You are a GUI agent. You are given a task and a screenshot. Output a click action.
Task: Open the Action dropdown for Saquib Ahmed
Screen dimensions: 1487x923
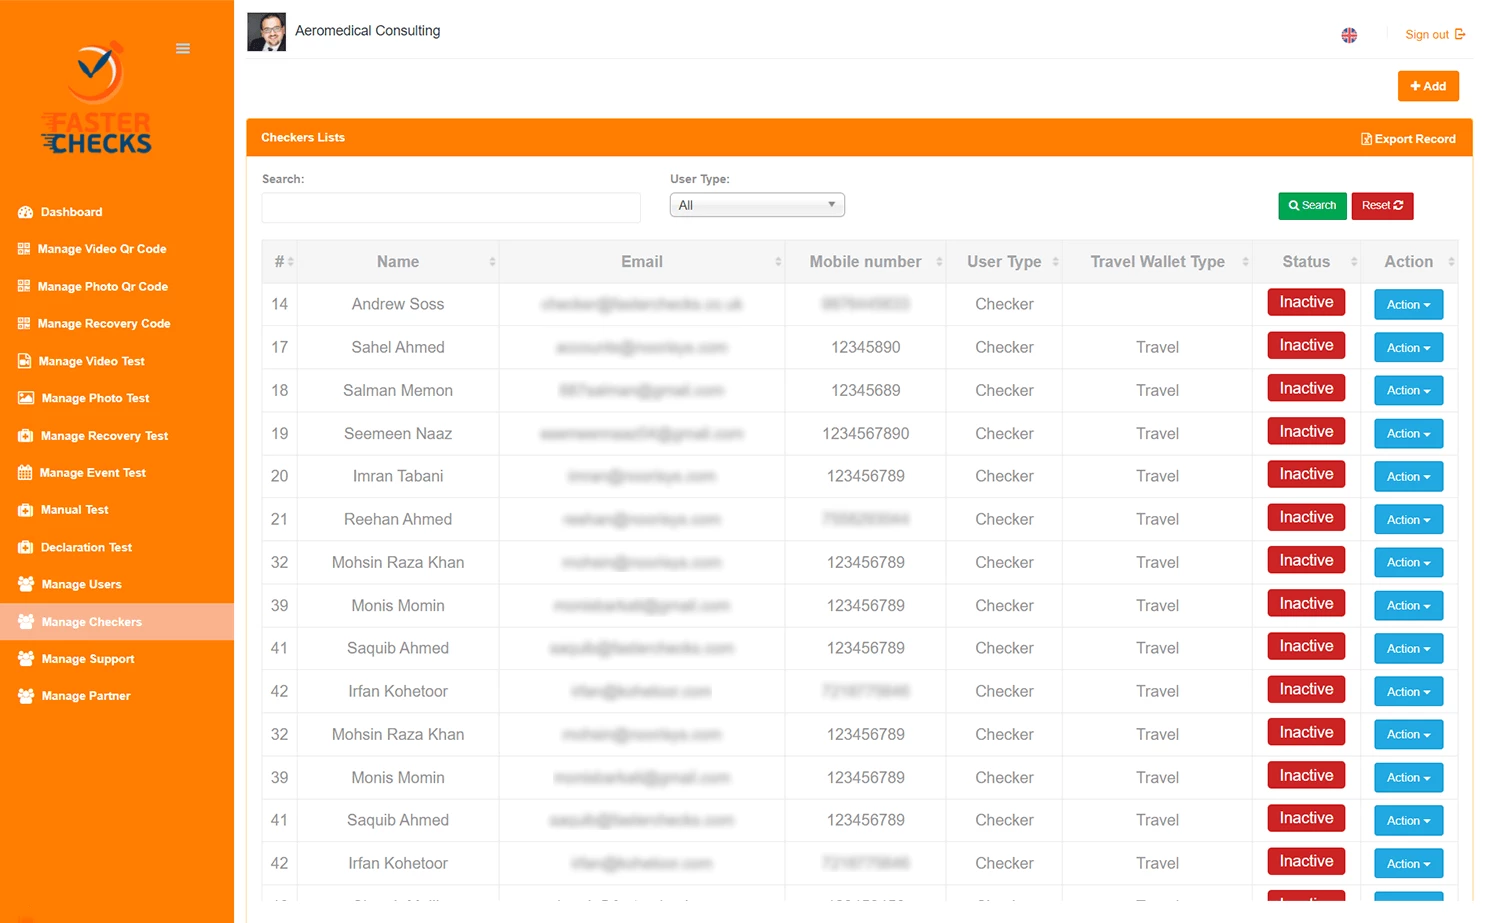1408,648
